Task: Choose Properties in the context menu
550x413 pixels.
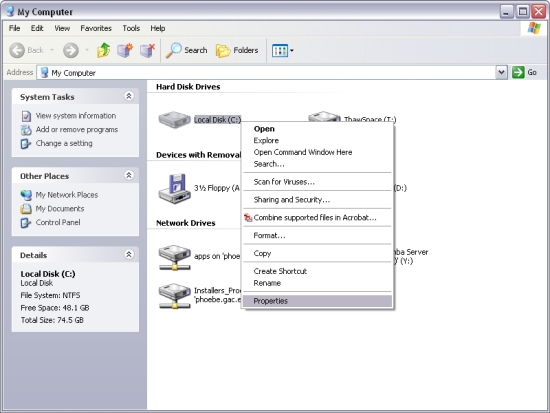Action: click(317, 301)
